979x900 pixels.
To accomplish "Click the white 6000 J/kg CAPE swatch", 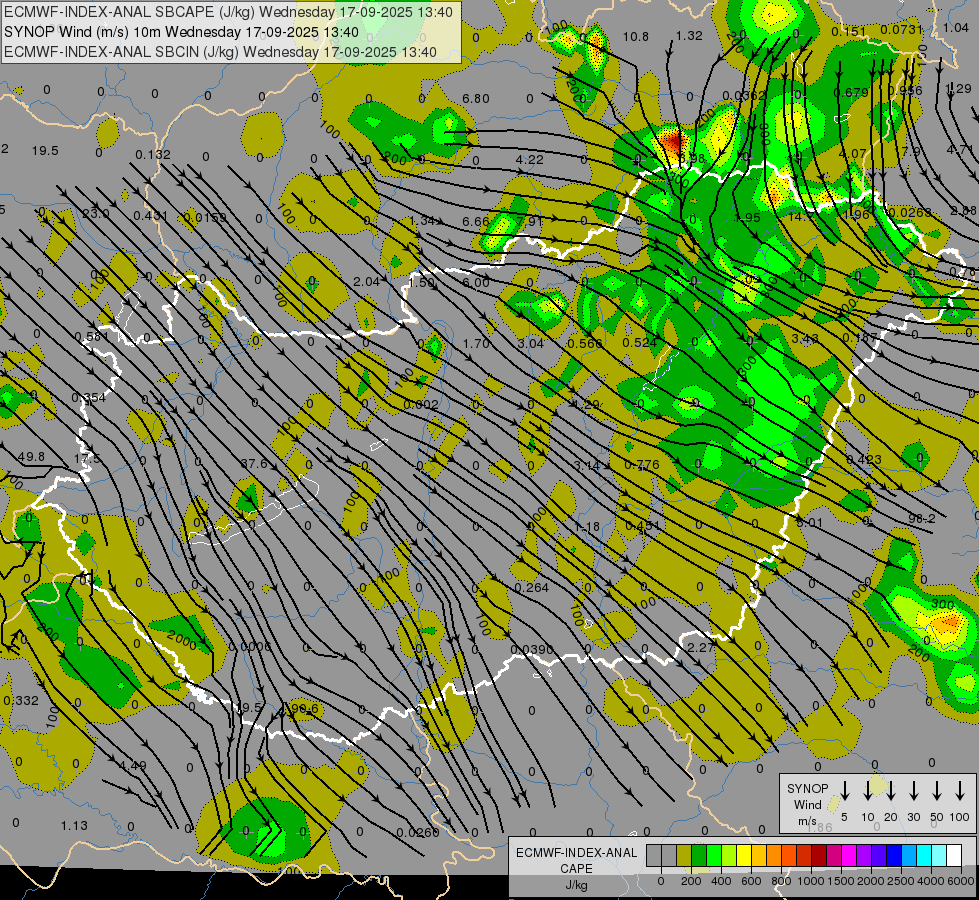I will pyautogui.click(x=954, y=856).
